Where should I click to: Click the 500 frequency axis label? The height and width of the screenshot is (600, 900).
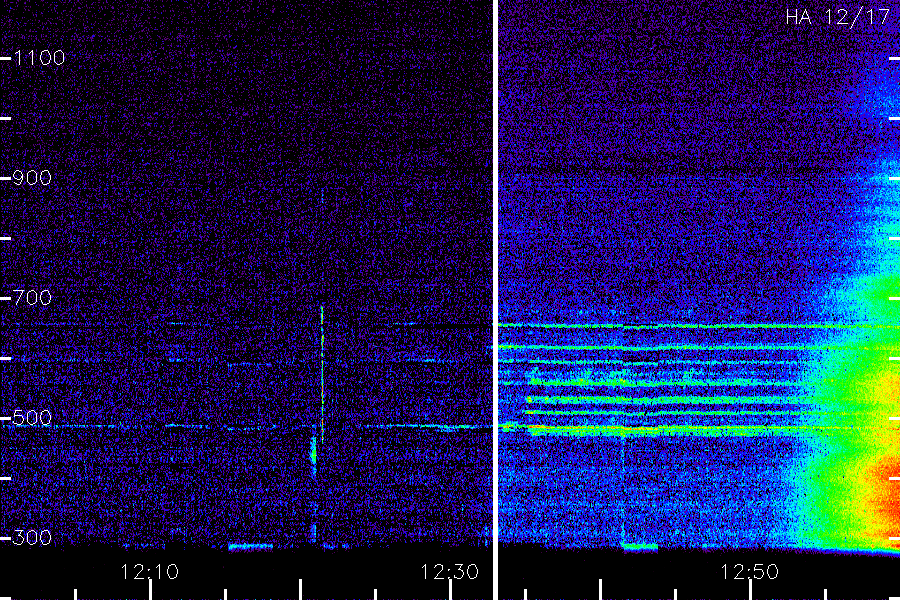32,418
